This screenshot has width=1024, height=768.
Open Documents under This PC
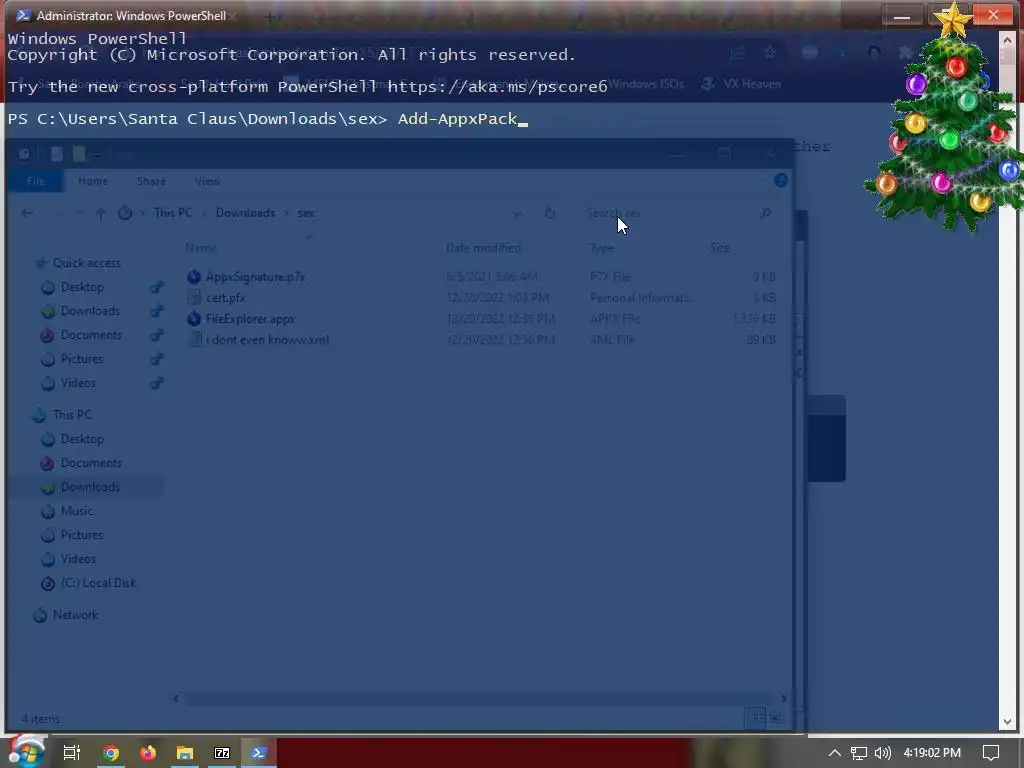pos(91,463)
